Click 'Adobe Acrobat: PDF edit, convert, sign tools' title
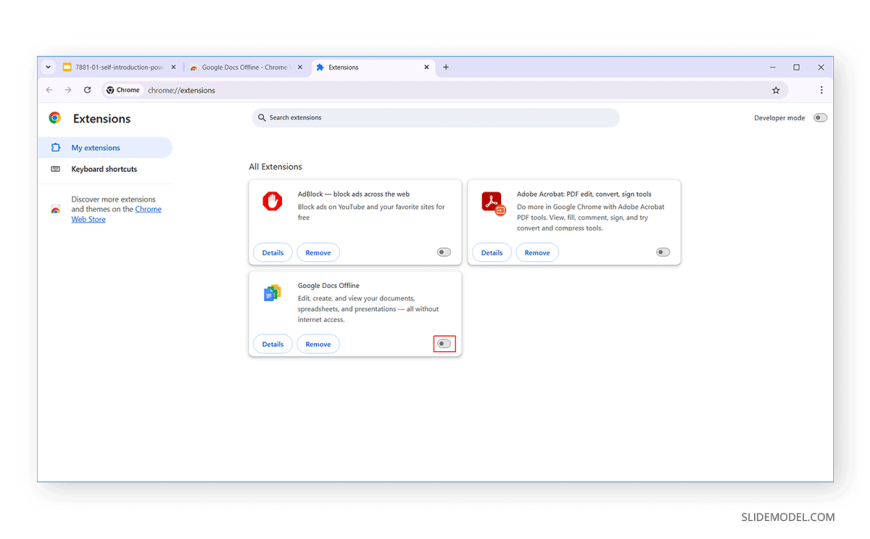 coord(584,194)
